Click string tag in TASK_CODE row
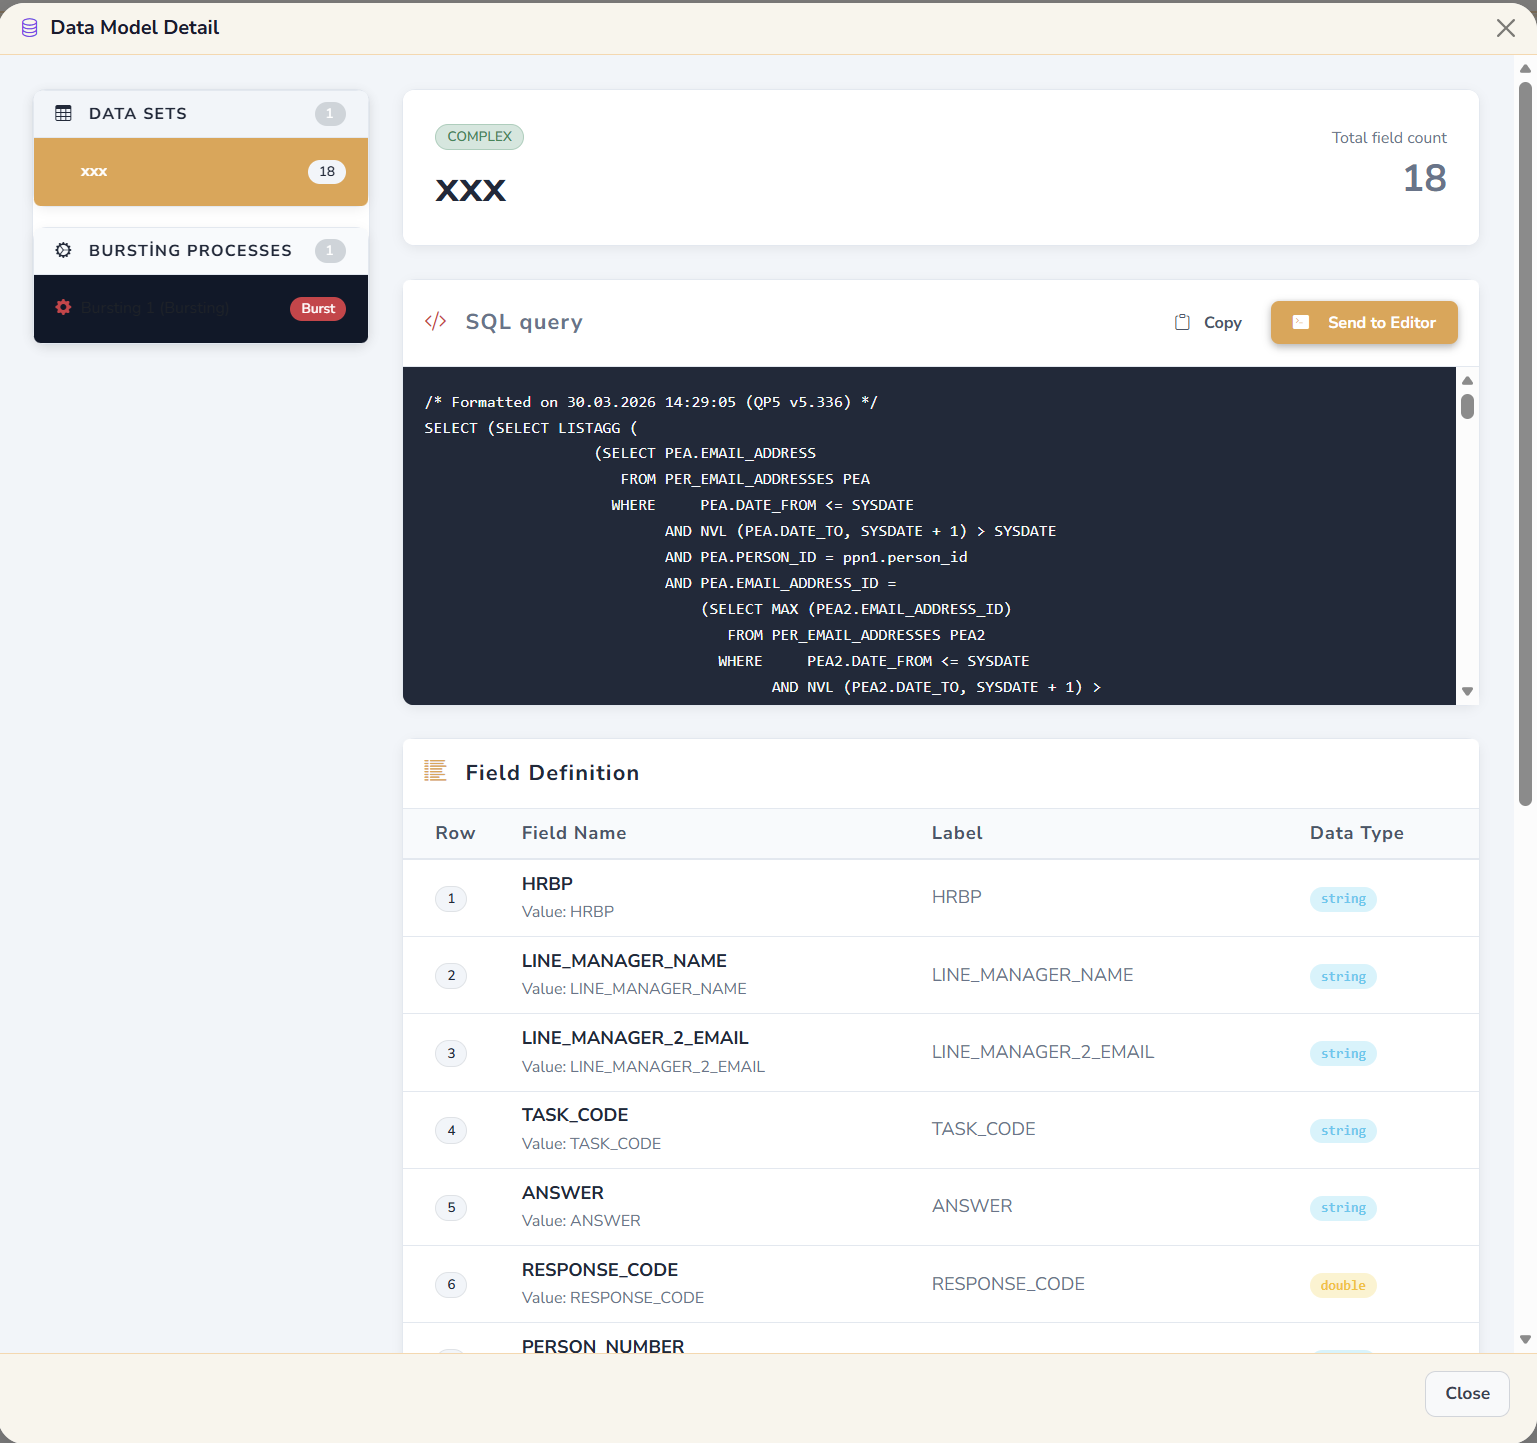The image size is (1537, 1443). coord(1343,1131)
